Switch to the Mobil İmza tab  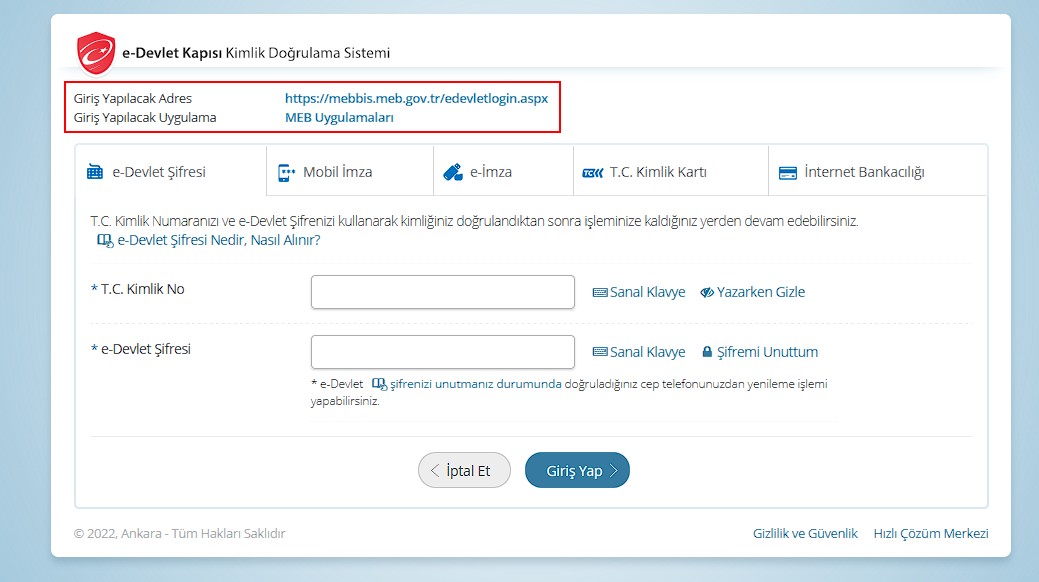(x=337, y=172)
